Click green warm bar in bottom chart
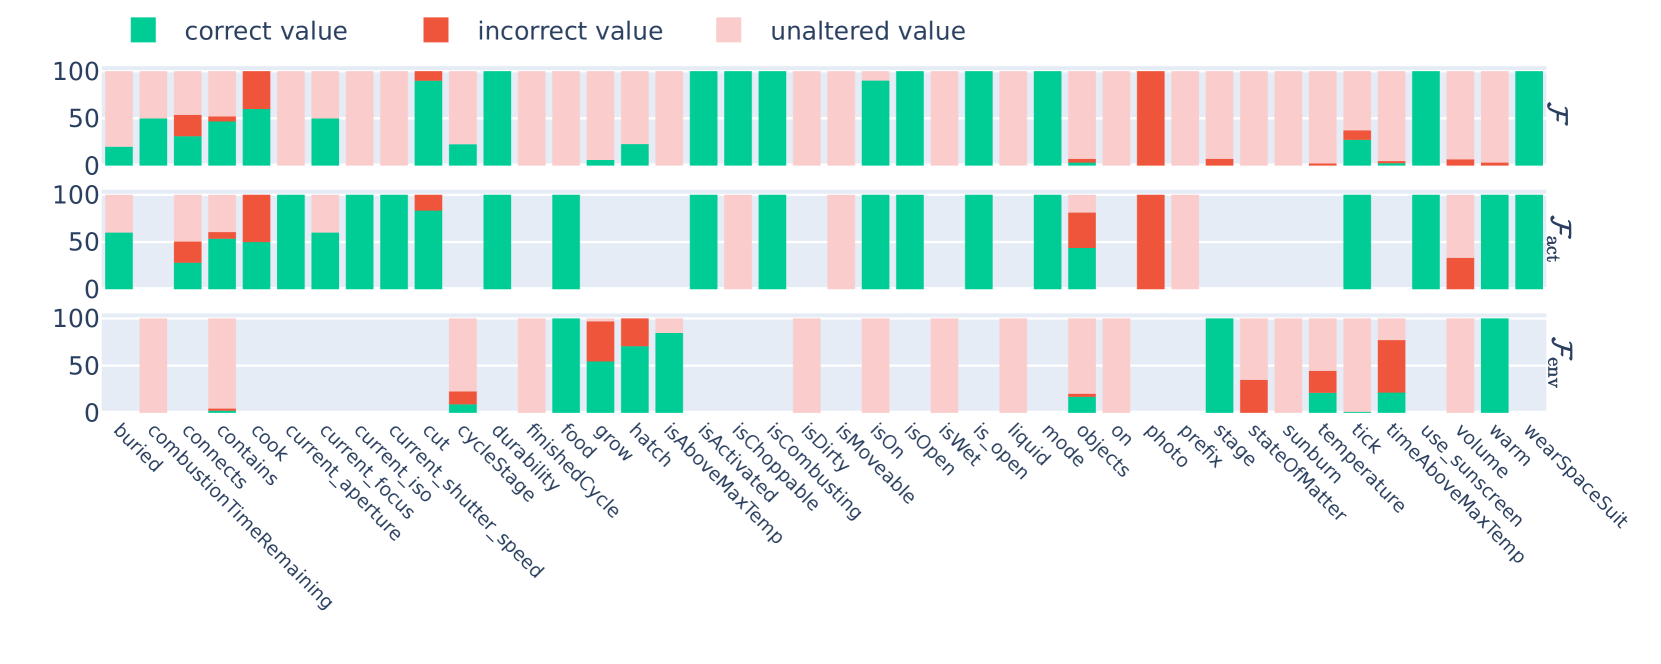Screen dimensions: 1661x664 click(1494, 366)
